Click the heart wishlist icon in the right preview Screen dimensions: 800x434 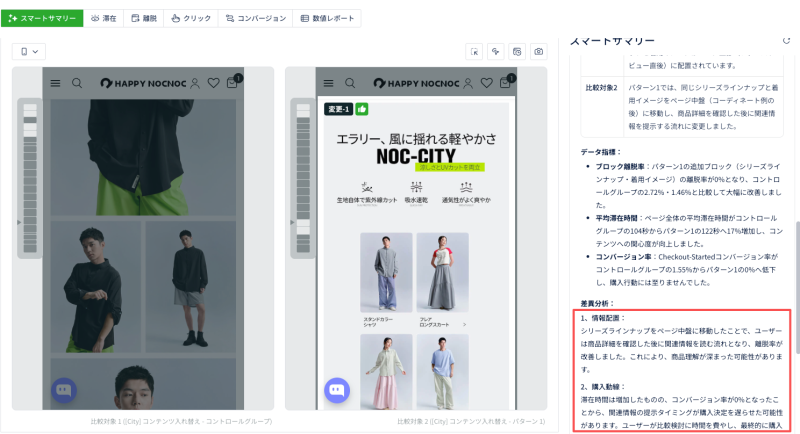click(487, 83)
